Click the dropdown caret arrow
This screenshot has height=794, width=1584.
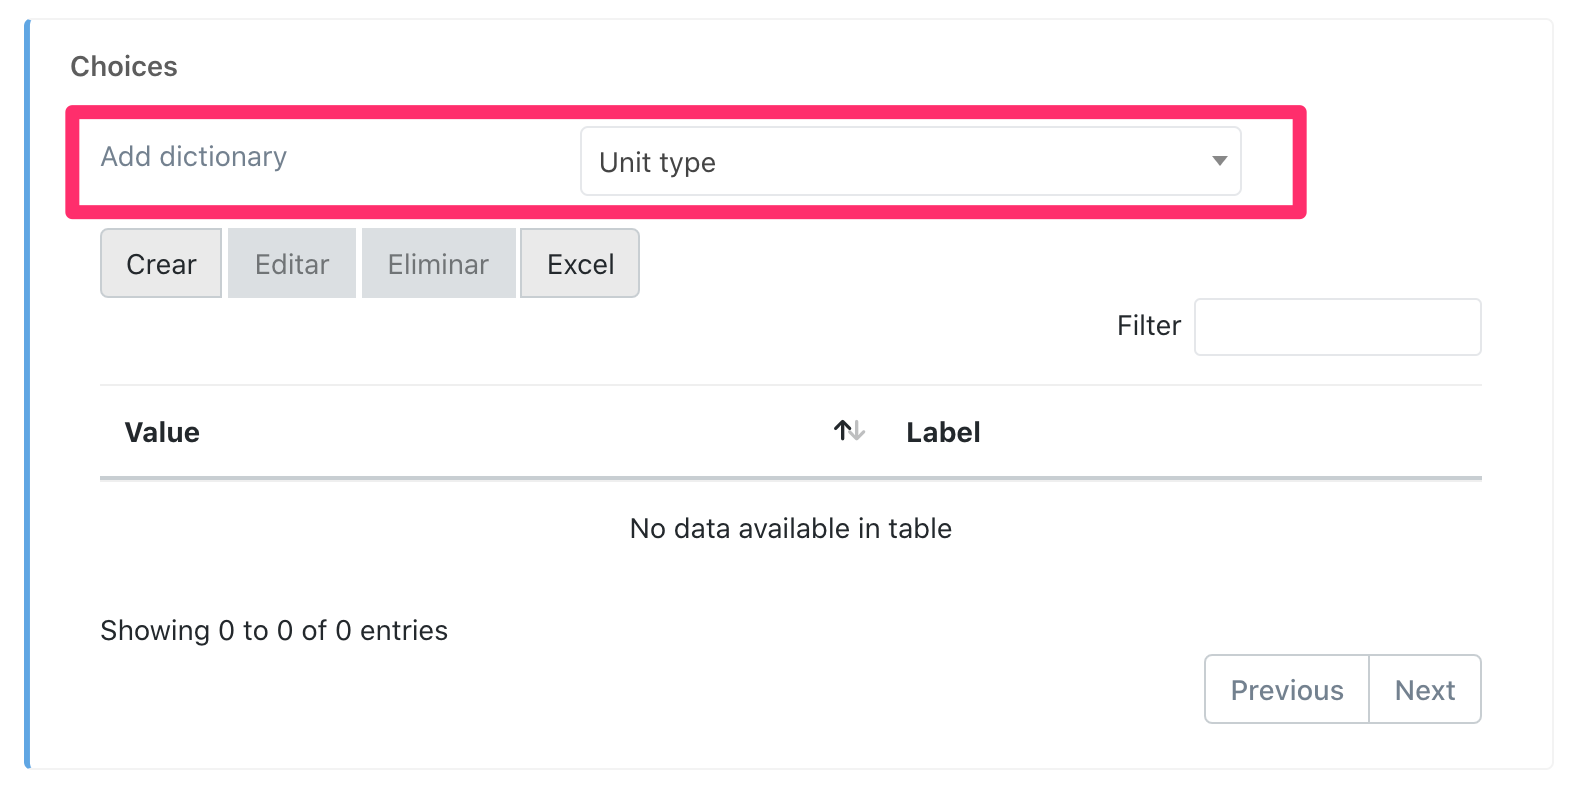point(1219,161)
